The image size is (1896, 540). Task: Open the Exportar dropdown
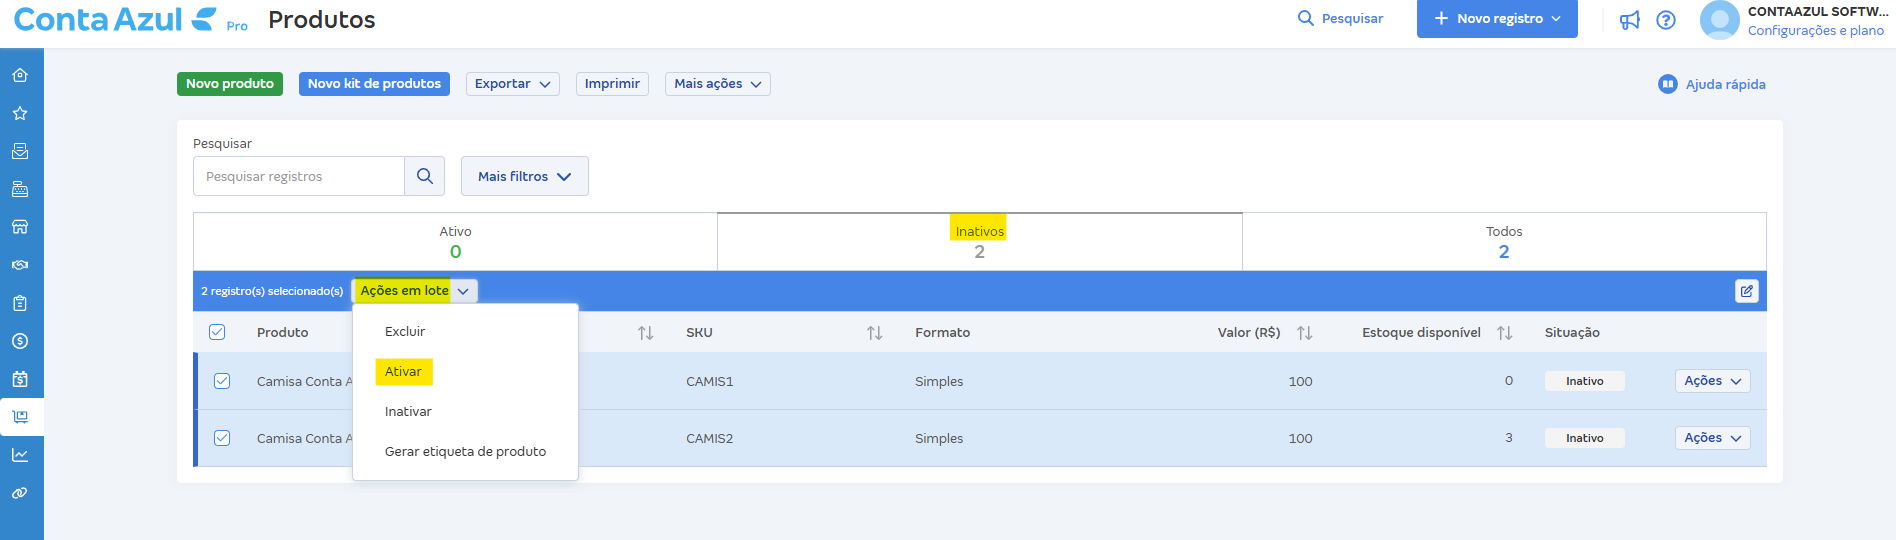point(512,84)
